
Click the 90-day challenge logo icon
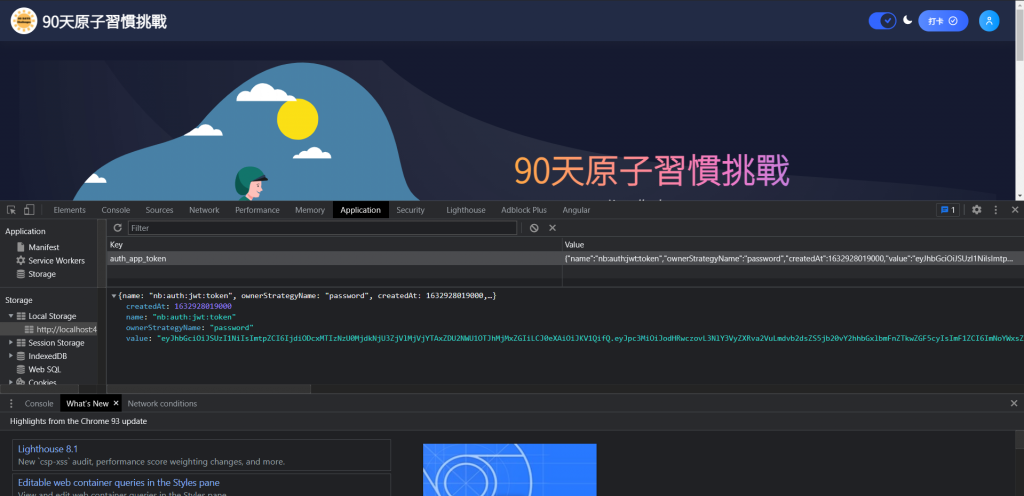[24, 21]
